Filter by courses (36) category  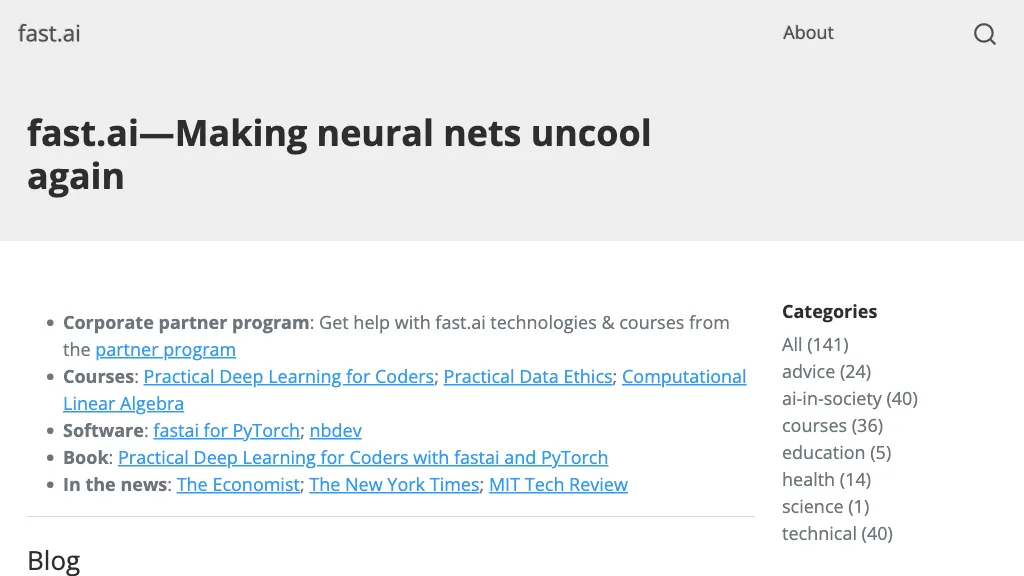click(832, 426)
